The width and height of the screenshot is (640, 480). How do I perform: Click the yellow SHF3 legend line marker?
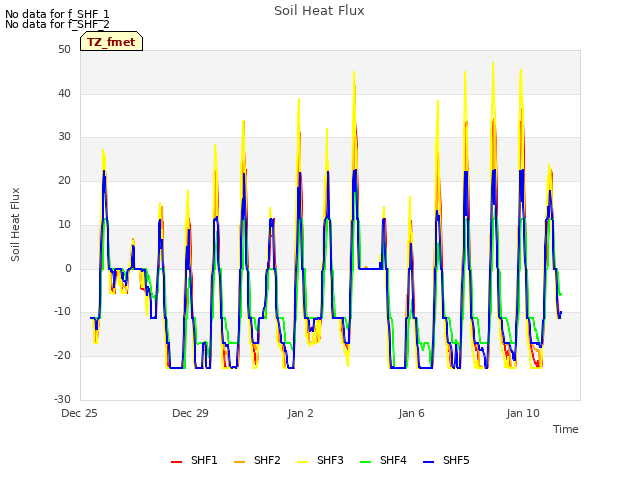tap(302, 462)
